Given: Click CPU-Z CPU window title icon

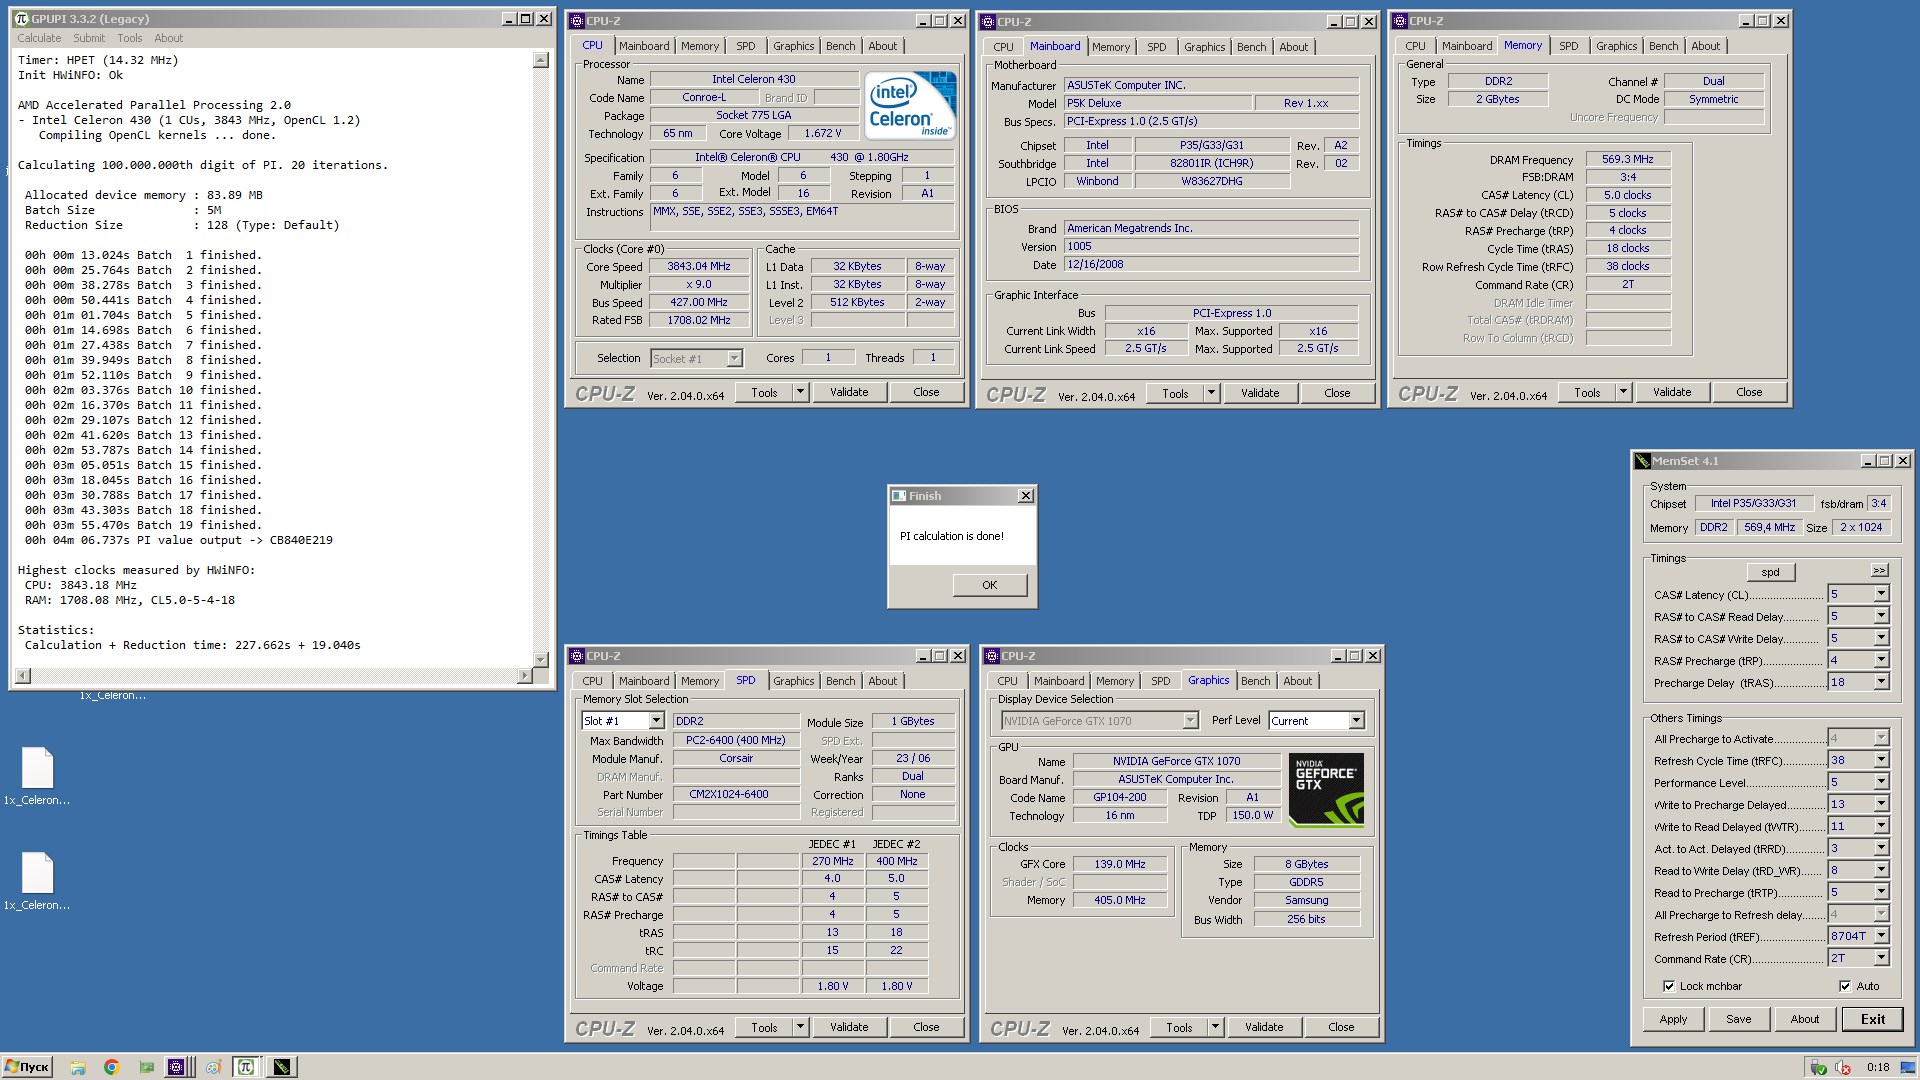Looking at the screenshot, I should coord(577,21).
